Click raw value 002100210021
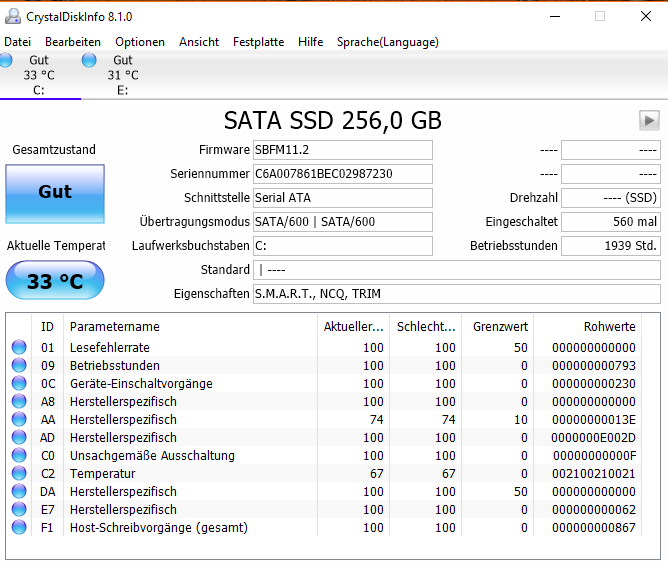668x565 pixels. point(594,474)
